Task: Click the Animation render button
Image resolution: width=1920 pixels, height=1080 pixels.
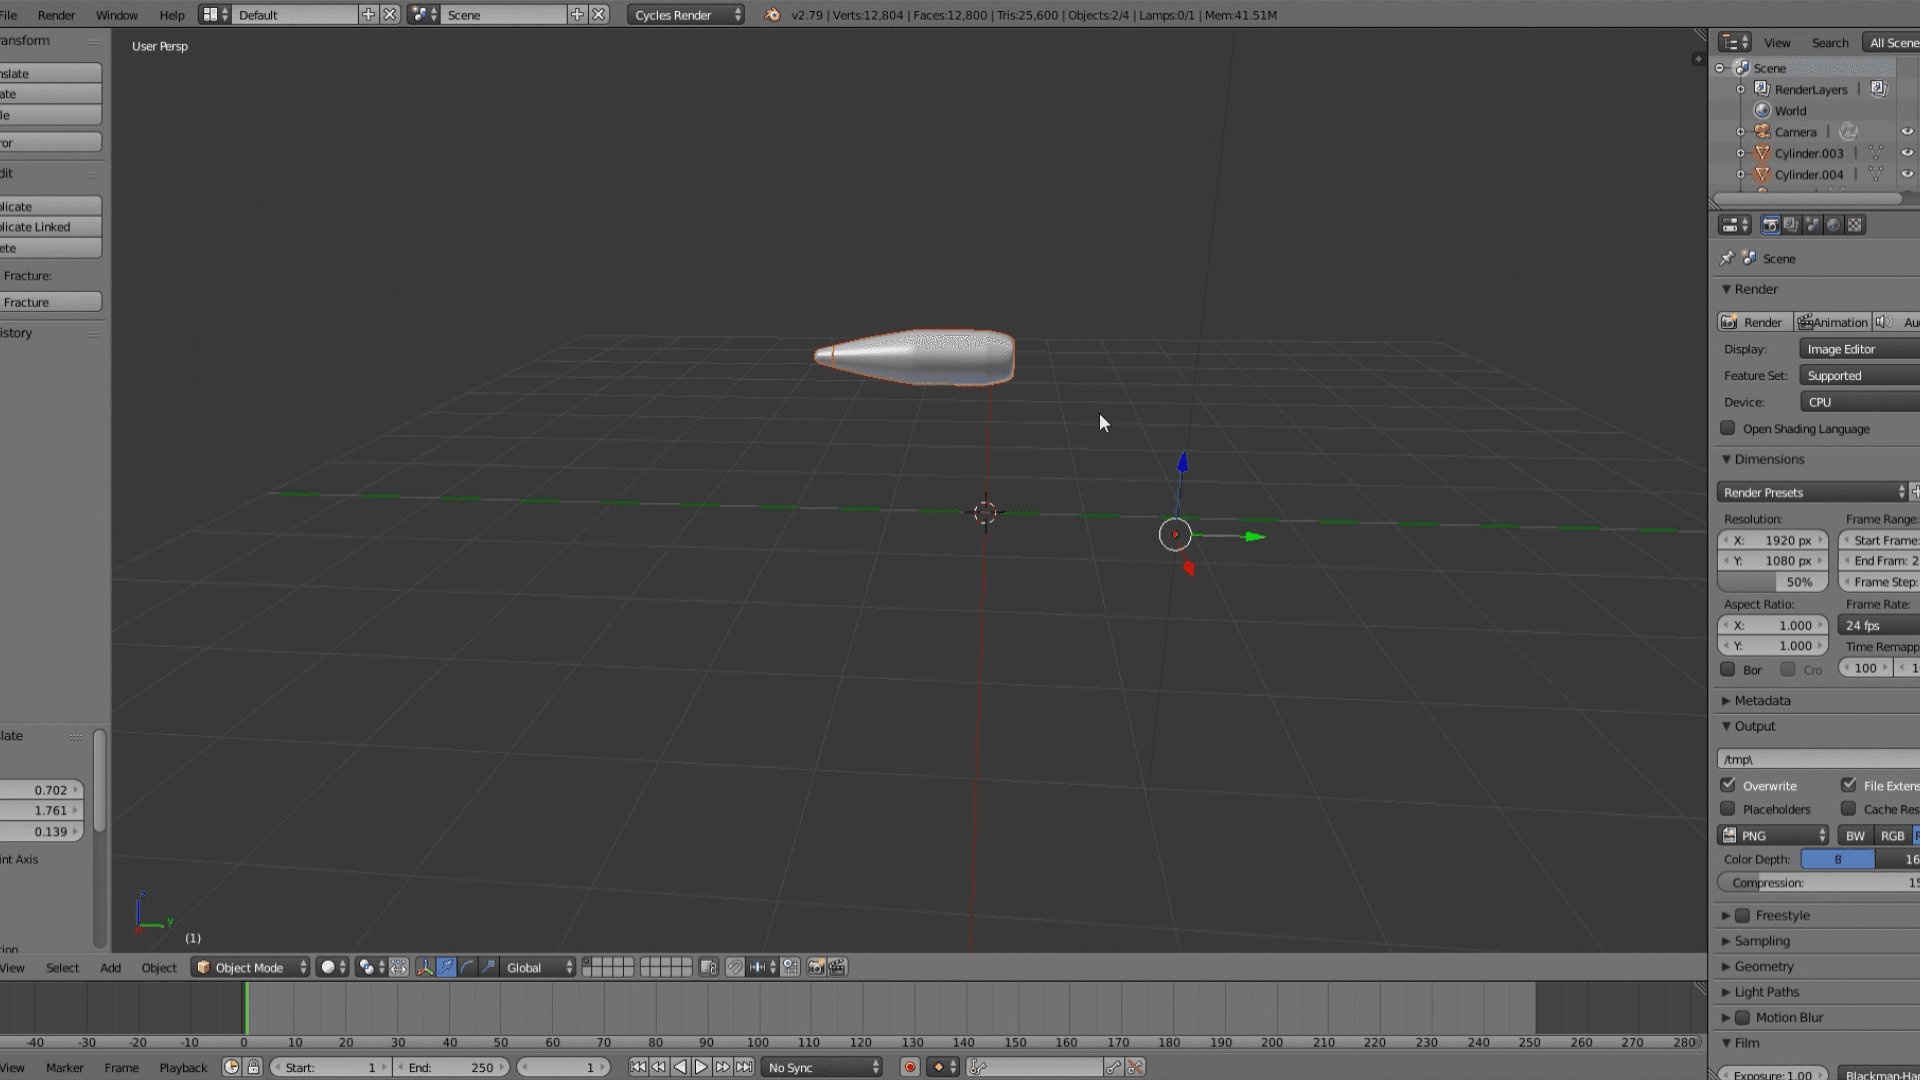Action: [x=1832, y=322]
